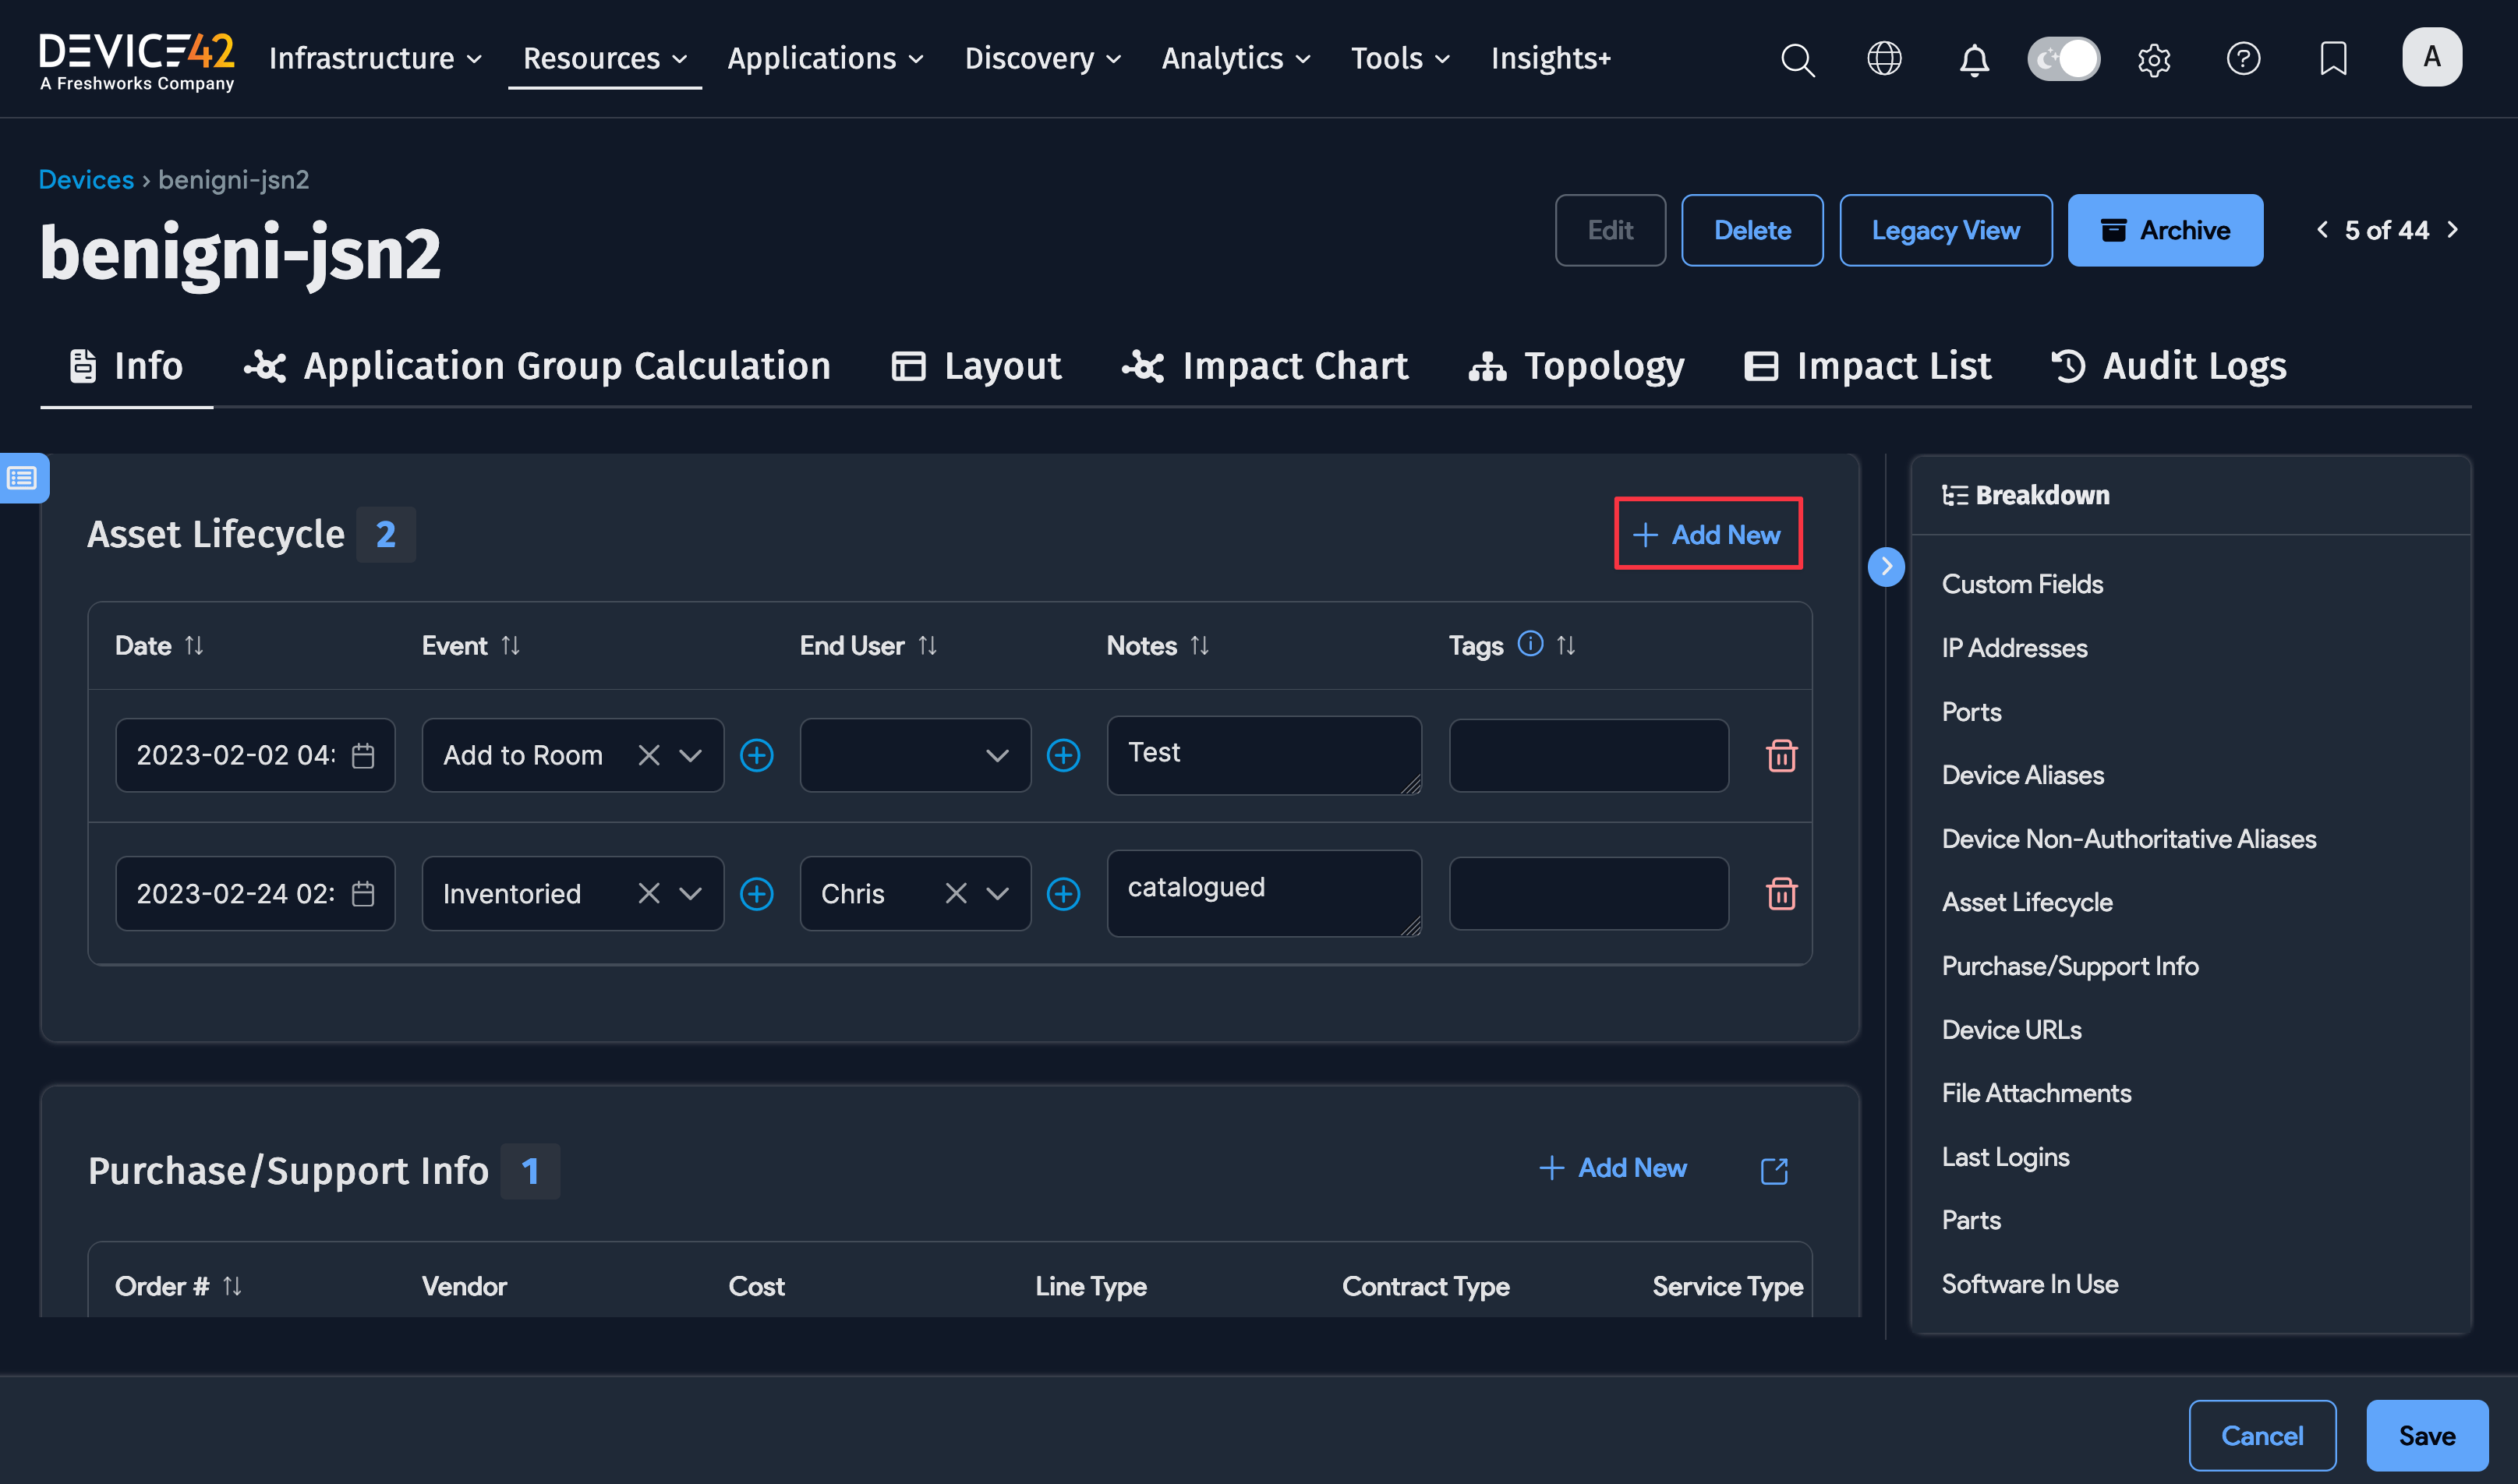The image size is (2518, 1484).
Task: Sort Asset Lifecycle by Date column
Action: (x=194, y=646)
